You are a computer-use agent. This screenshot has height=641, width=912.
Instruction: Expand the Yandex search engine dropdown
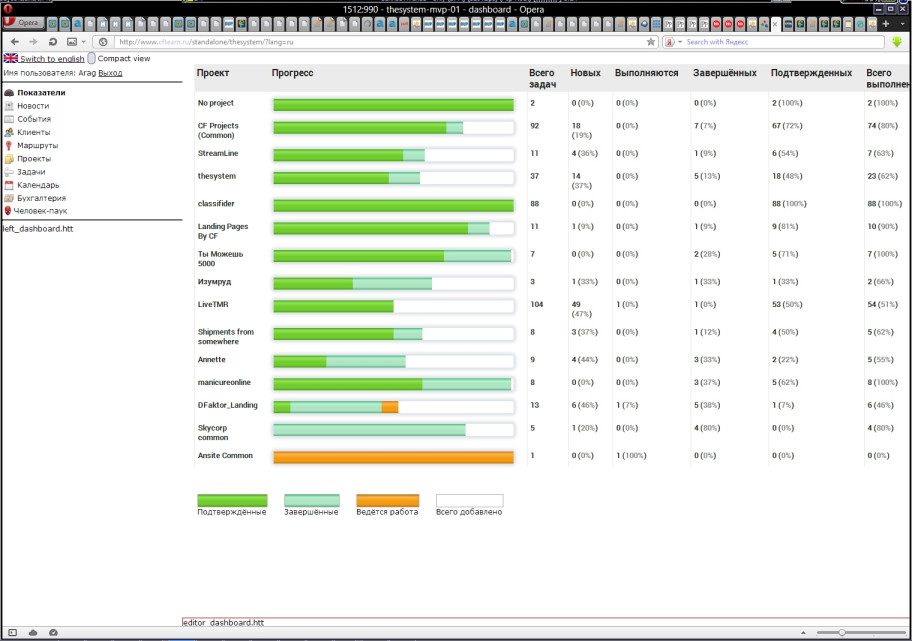(x=680, y=42)
